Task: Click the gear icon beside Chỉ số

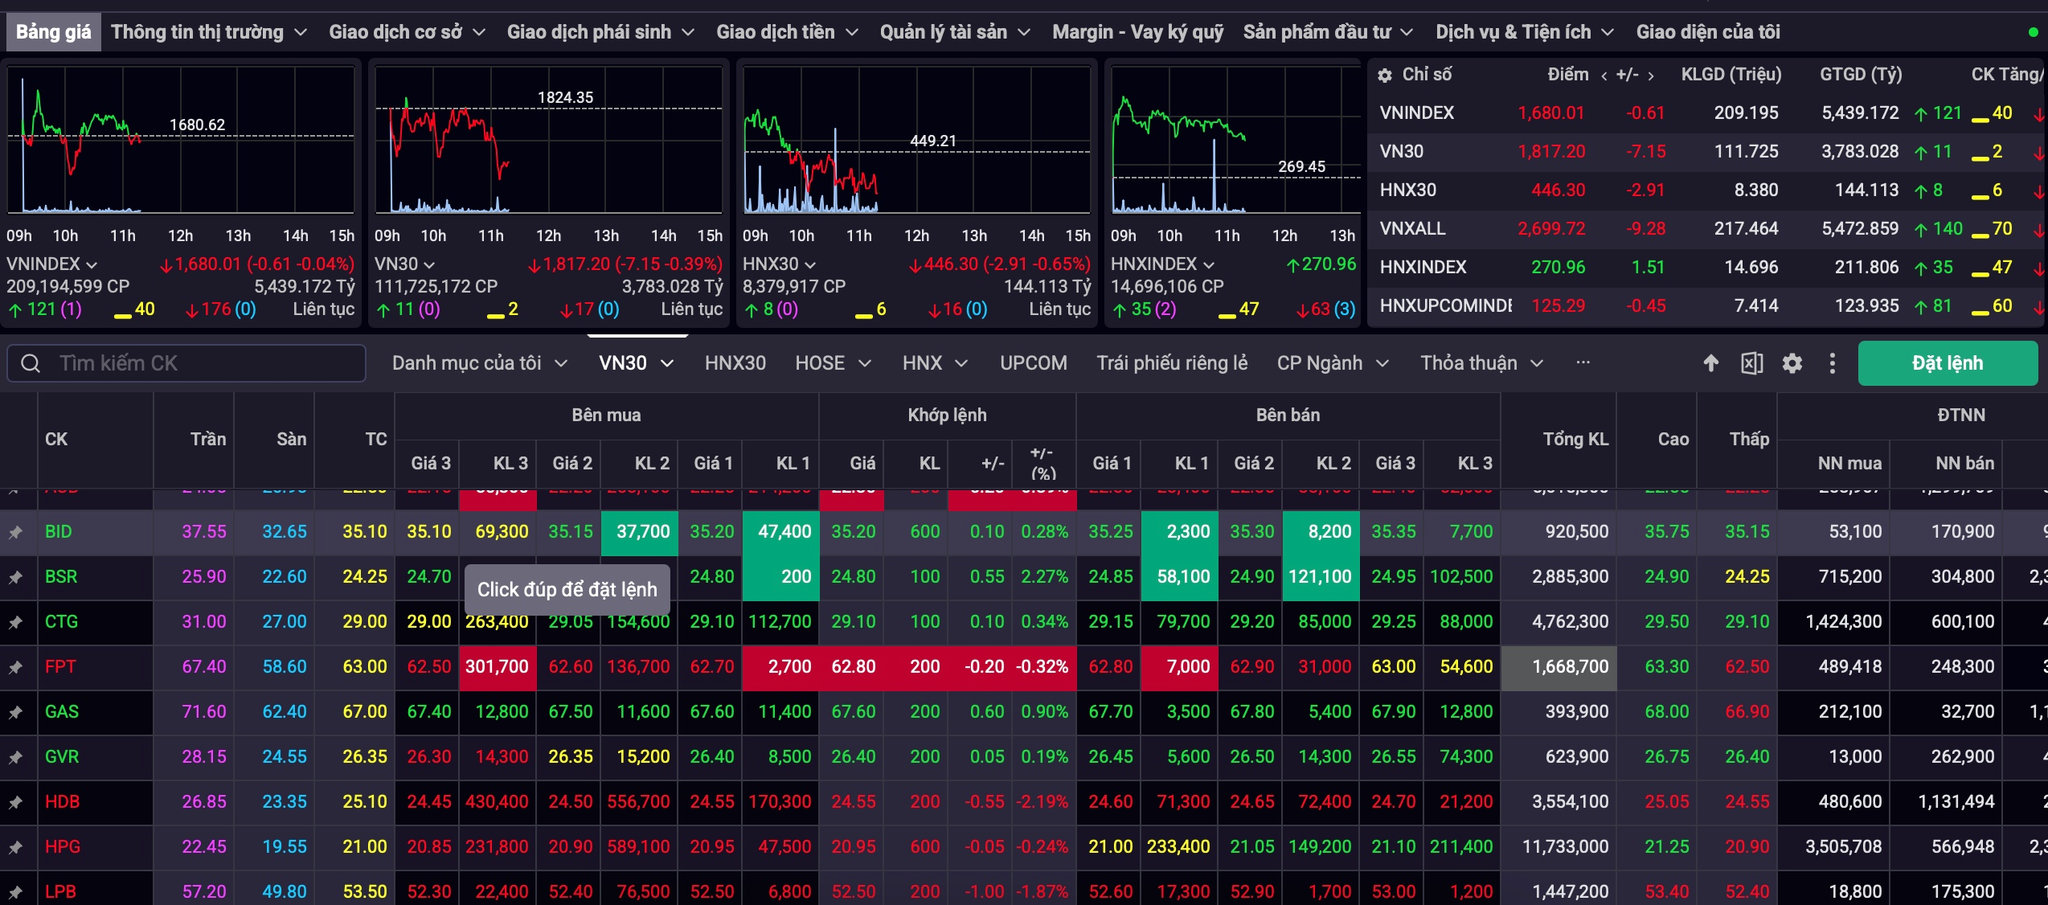Action: coord(1385,75)
